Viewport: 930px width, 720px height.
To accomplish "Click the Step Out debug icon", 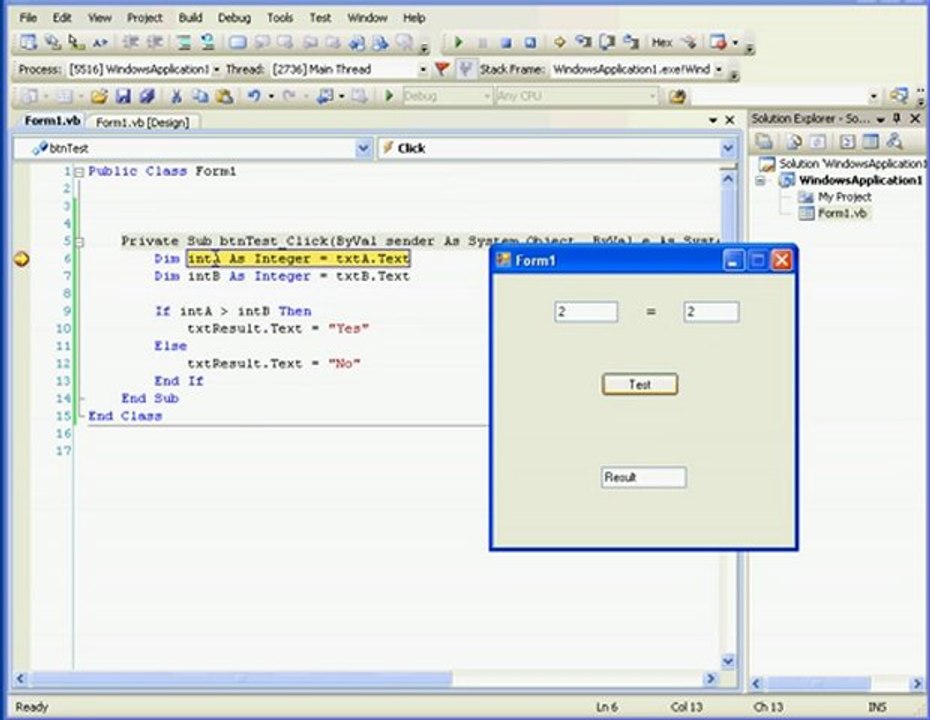I will 631,42.
